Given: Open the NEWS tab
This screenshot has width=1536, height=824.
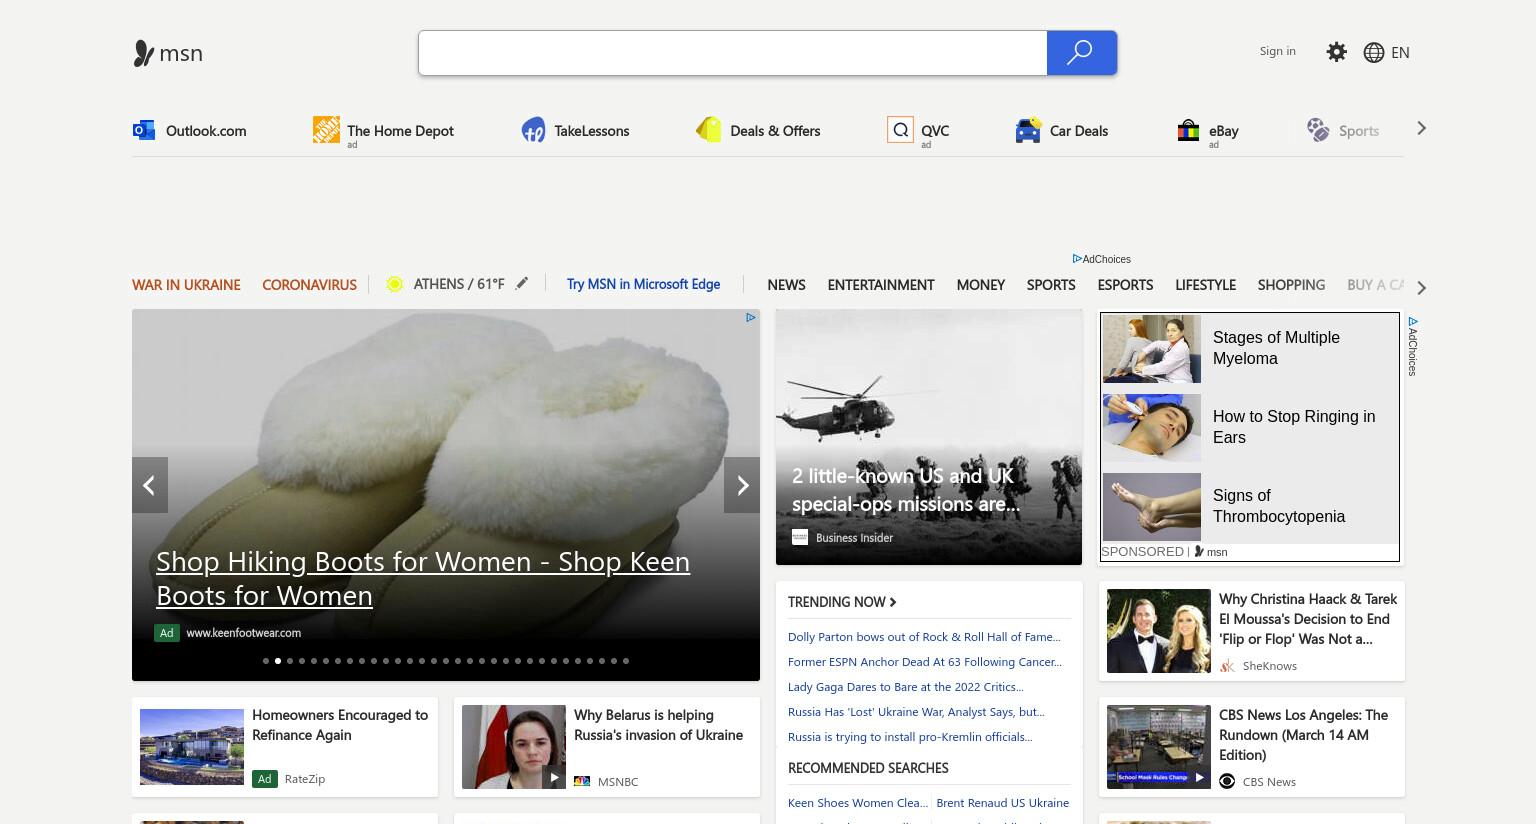Looking at the screenshot, I should point(786,285).
